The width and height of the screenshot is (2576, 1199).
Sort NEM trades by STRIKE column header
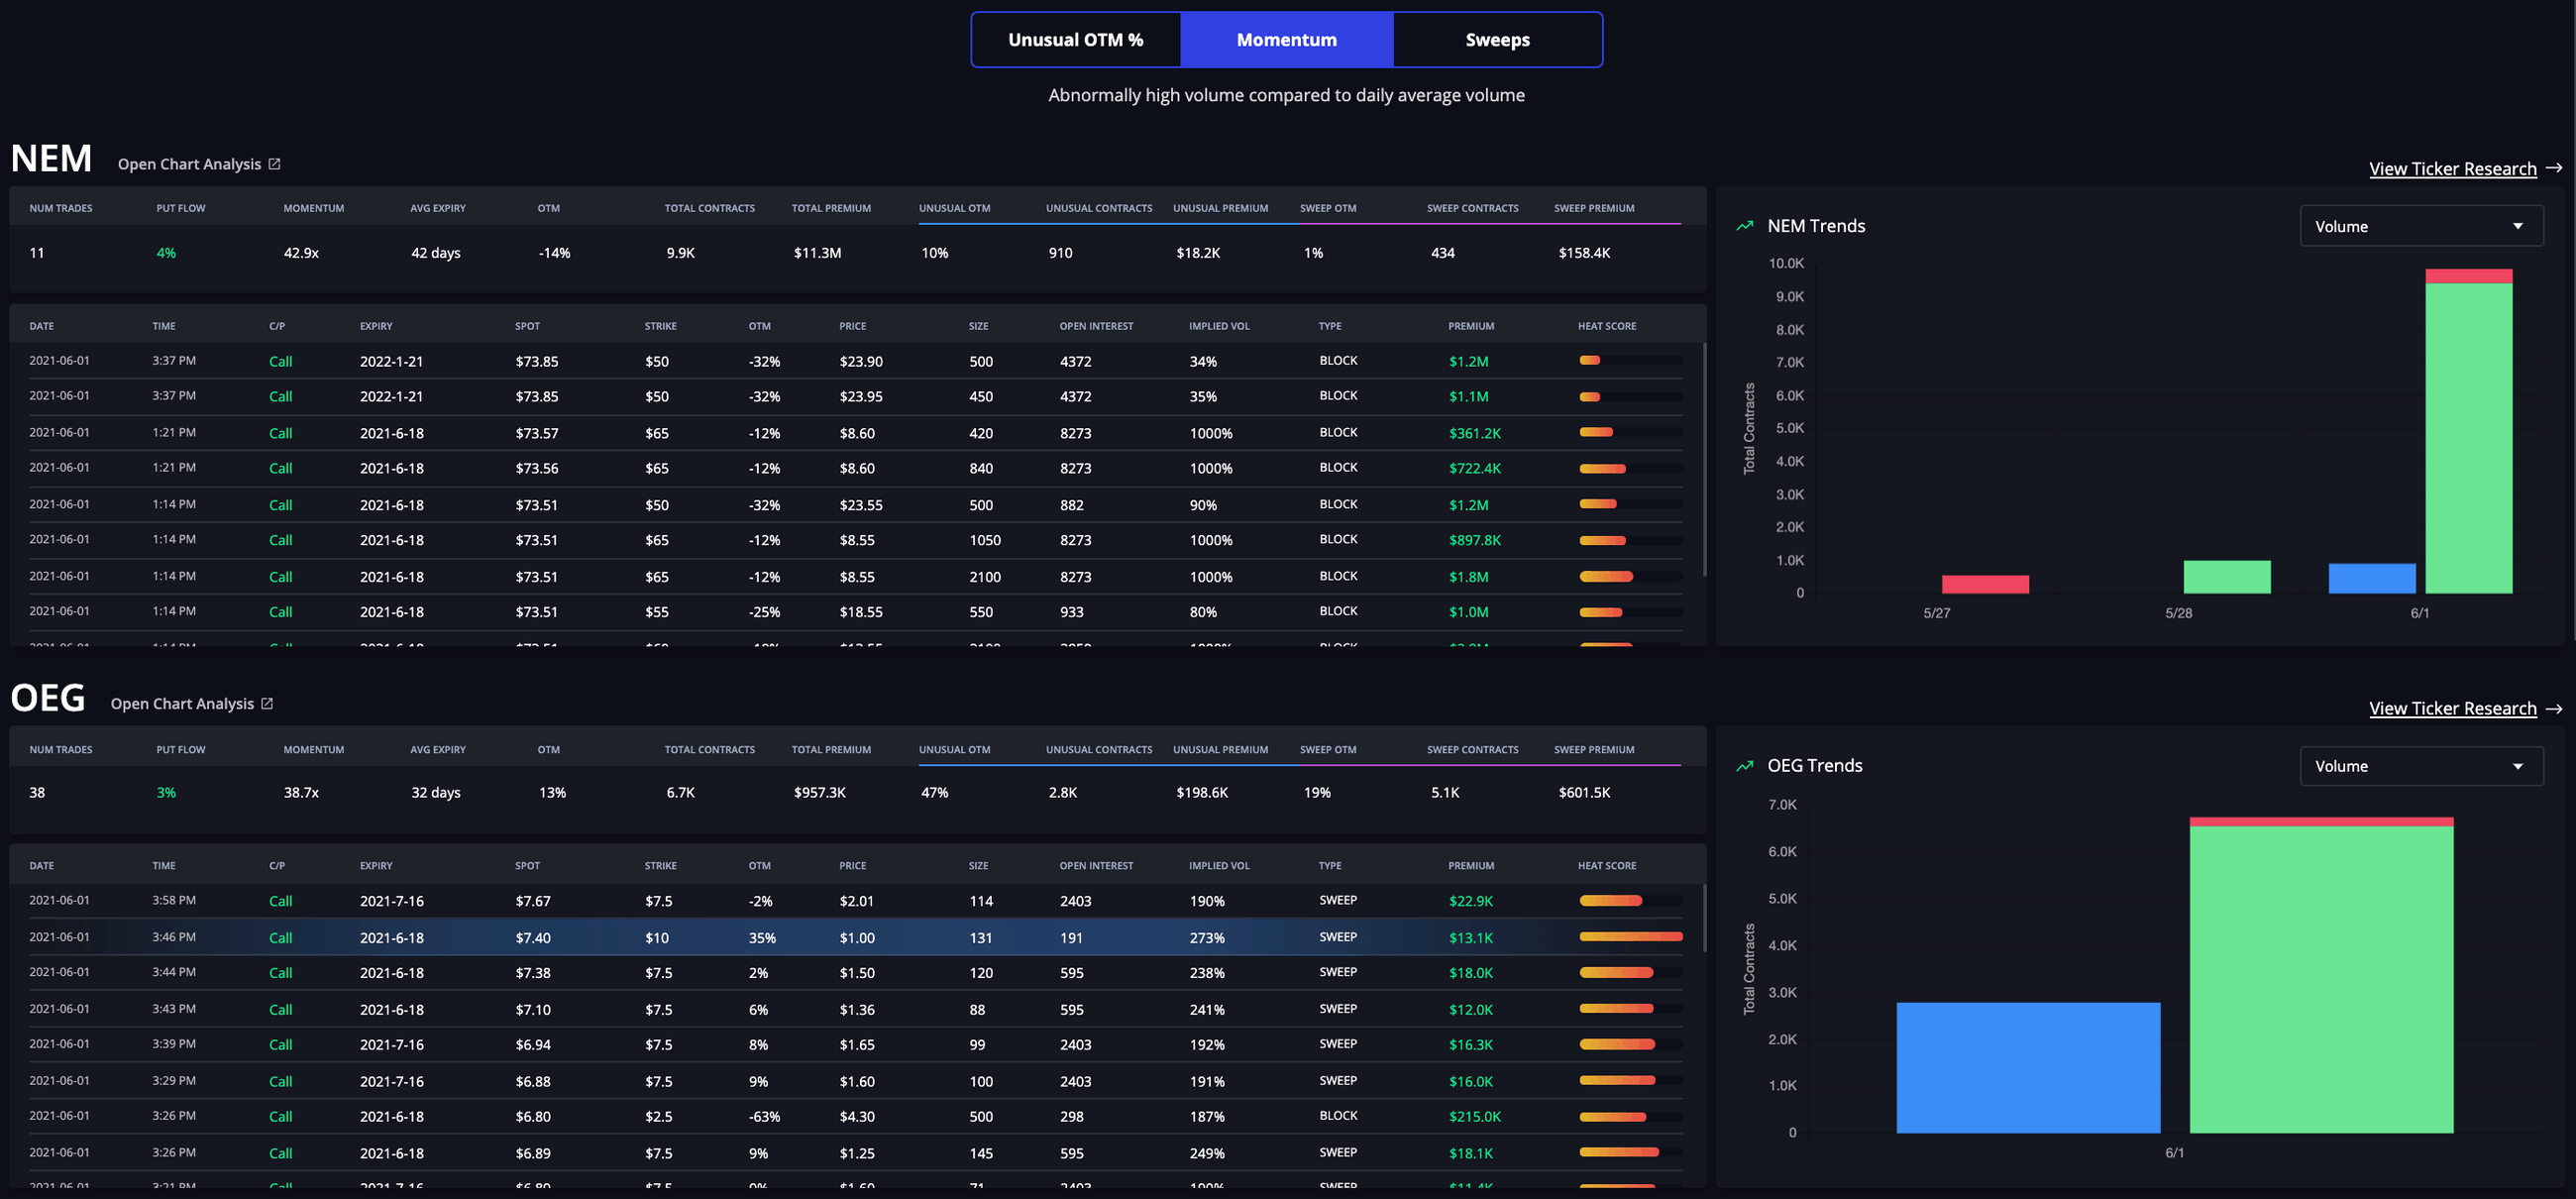click(x=660, y=326)
